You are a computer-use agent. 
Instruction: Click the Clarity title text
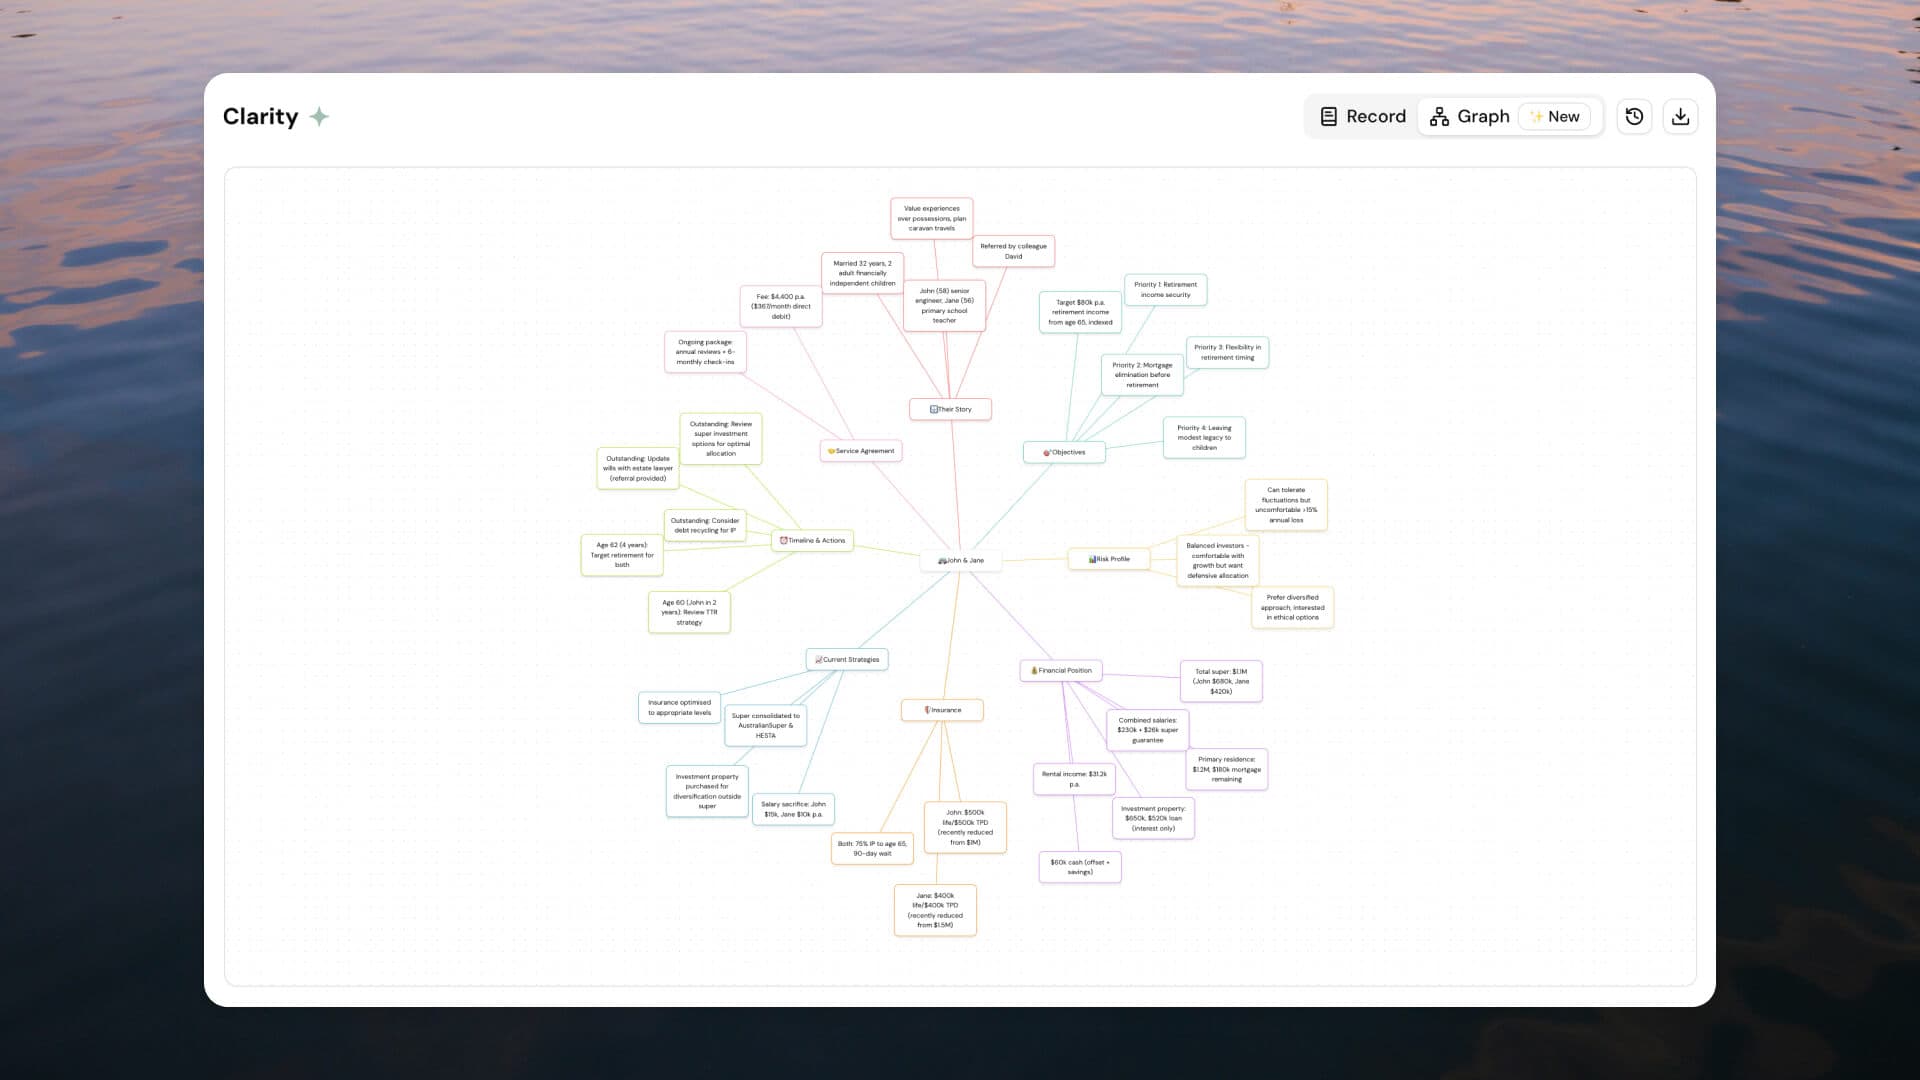(260, 116)
